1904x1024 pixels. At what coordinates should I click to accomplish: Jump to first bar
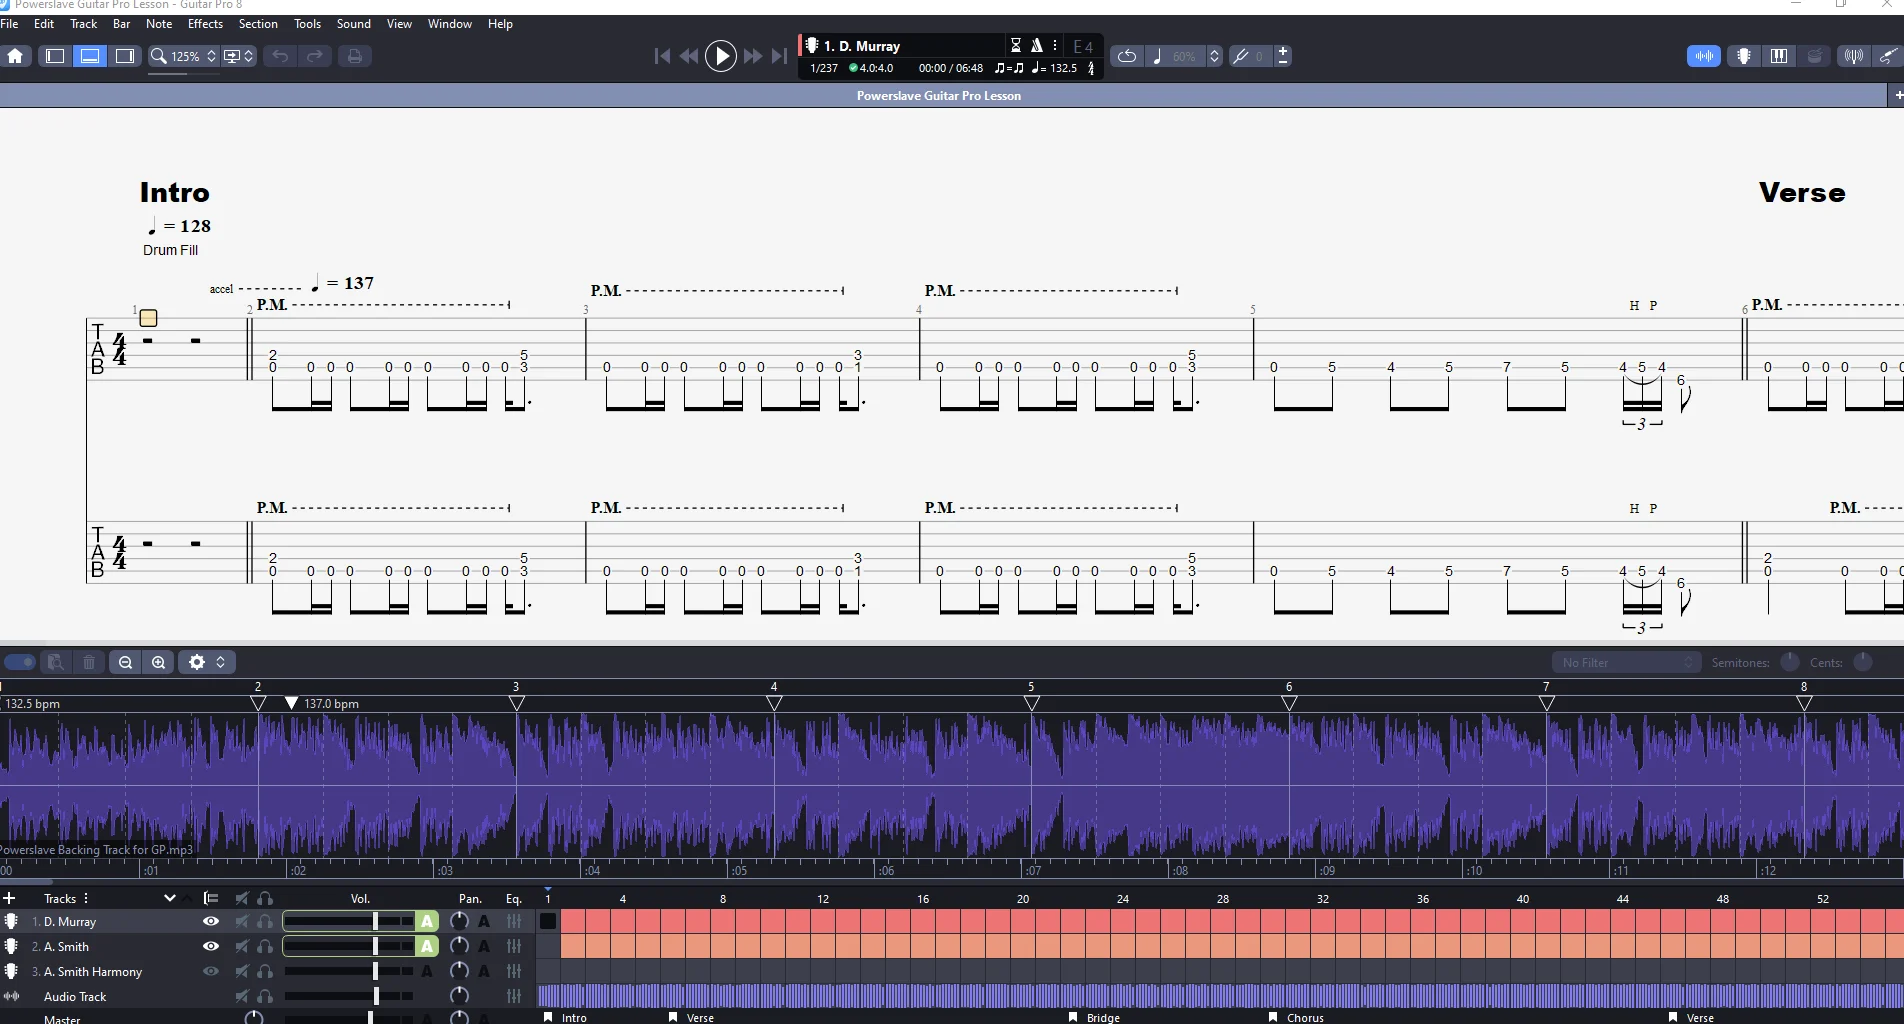coord(662,56)
